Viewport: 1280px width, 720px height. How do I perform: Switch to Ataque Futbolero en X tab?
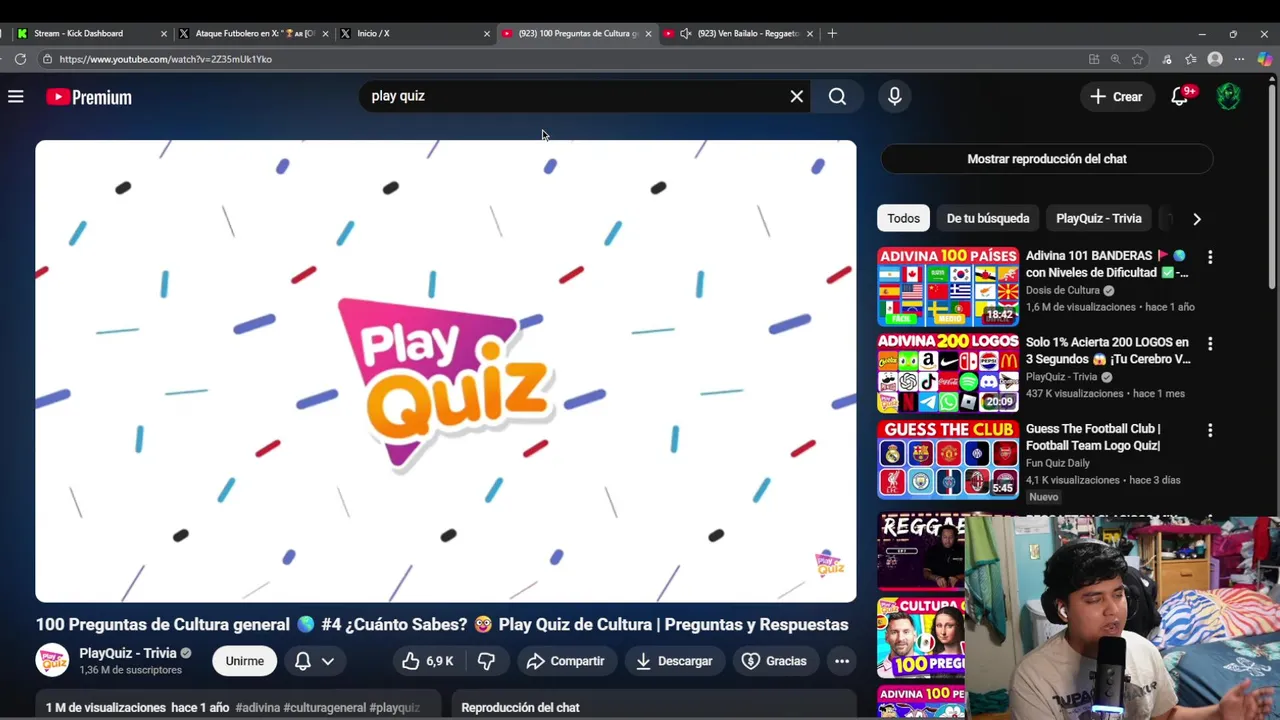point(254,33)
